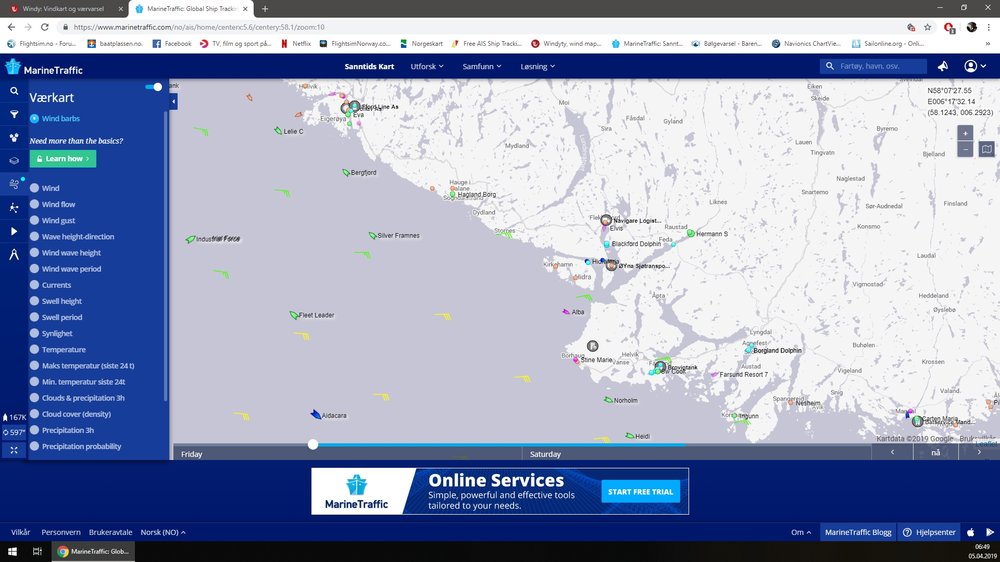
Task: Open the map layers icon in sidebar
Action: pos(14,161)
